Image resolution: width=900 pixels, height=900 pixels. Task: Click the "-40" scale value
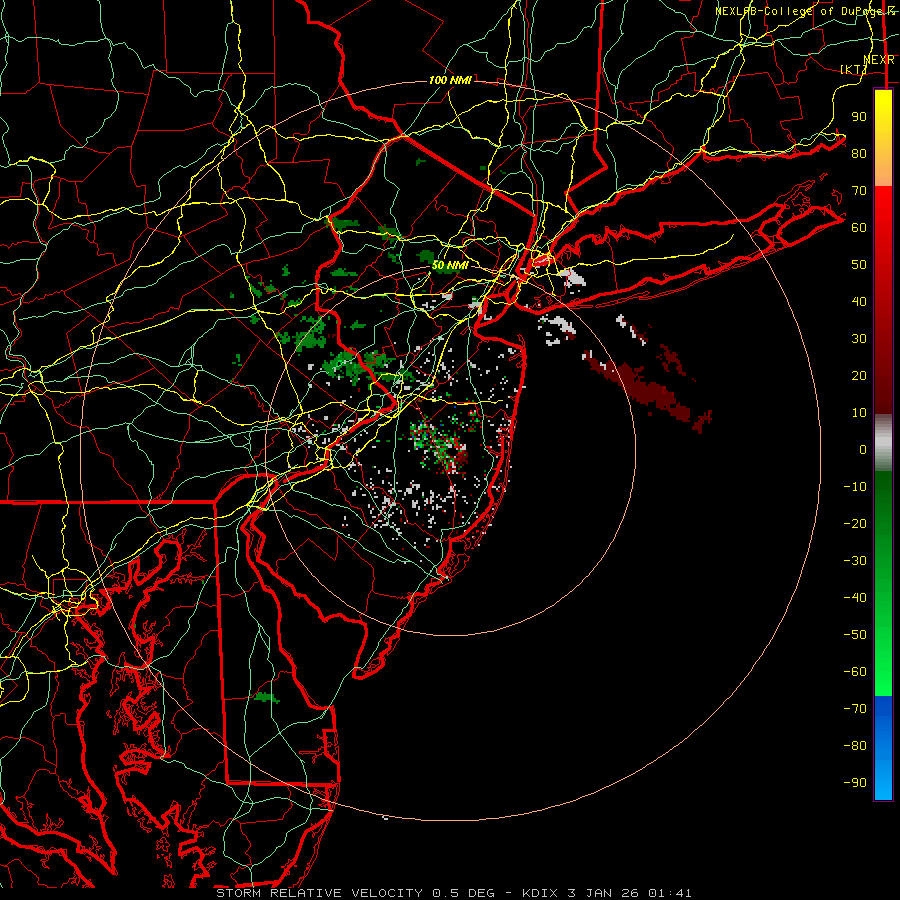[855, 598]
